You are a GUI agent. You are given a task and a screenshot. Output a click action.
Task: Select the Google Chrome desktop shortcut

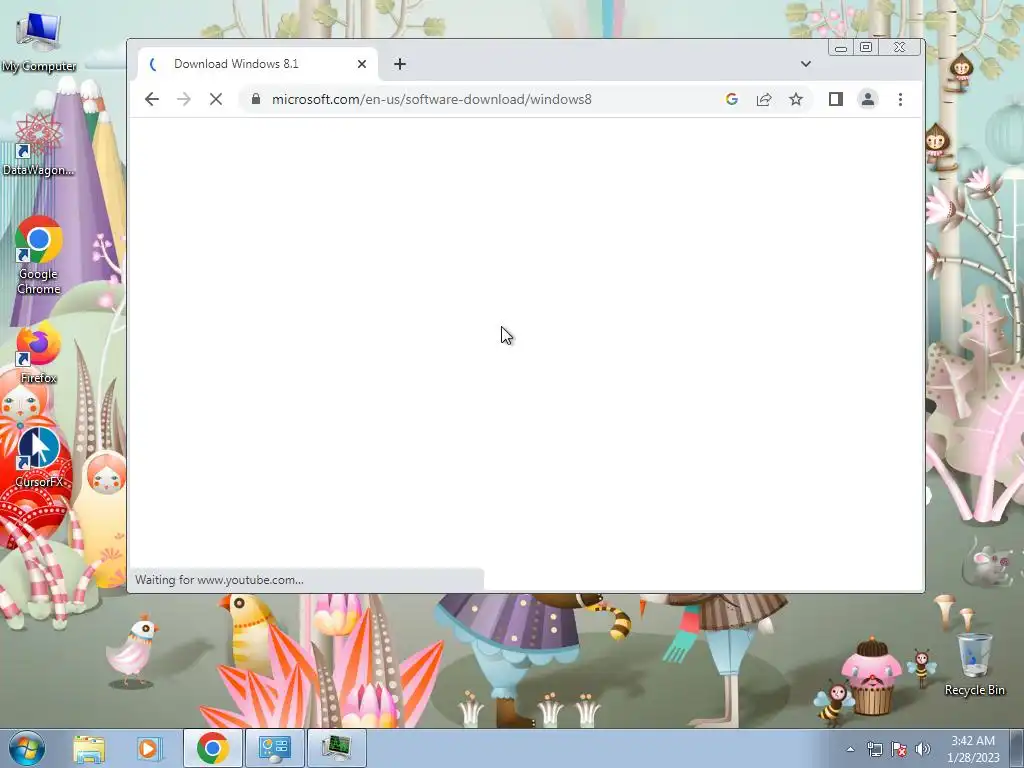(39, 256)
